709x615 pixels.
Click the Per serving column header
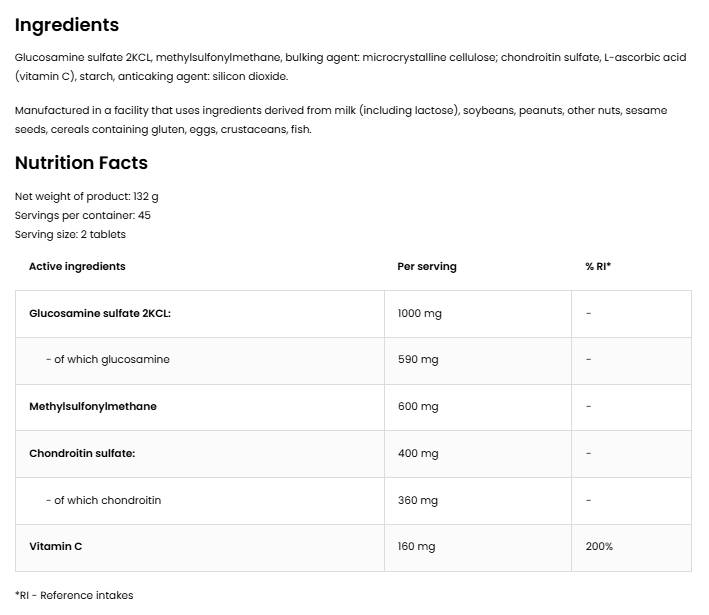click(x=426, y=266)
